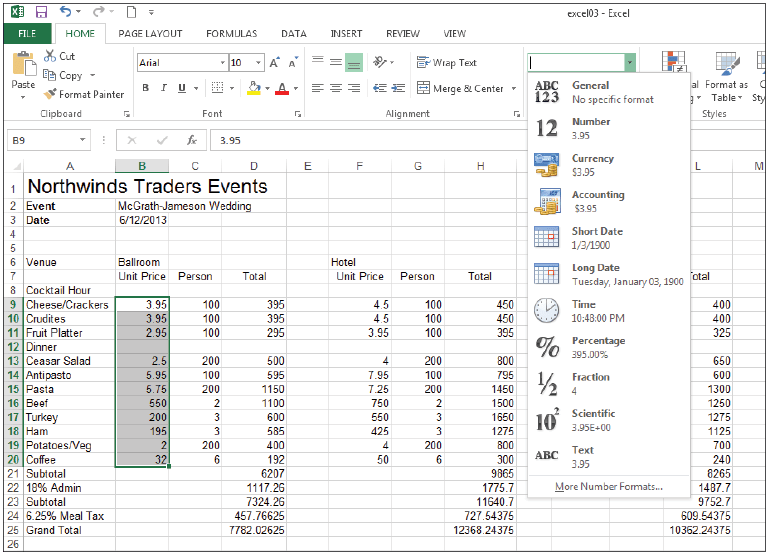Align text right in the Alignment group

click(354, 88)
